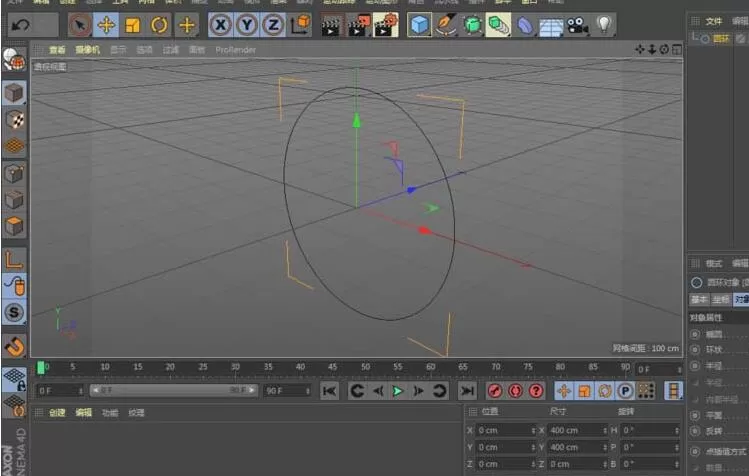Click the X size 400 cm field
Viewport: 749px width, 476px height.
577,430
